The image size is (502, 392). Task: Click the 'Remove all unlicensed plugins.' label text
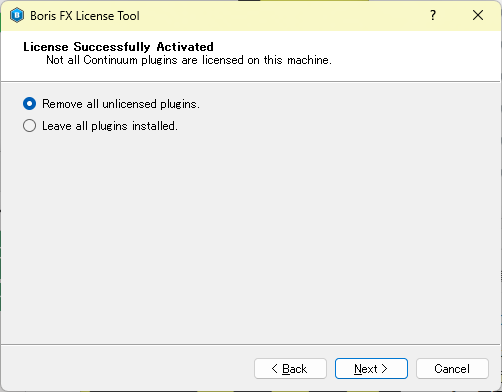coord(121,104)
